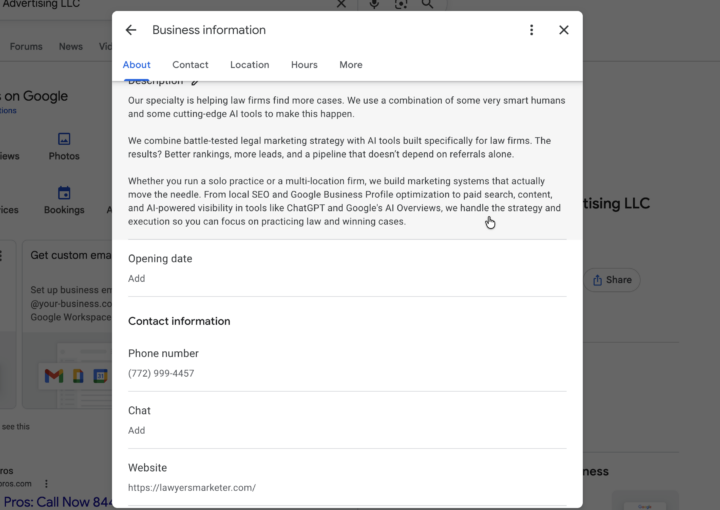The height and width of the screenshot is (510, 720).
Task: Click the Gmail icon in Workspace promo
Action: coord(54,376)
